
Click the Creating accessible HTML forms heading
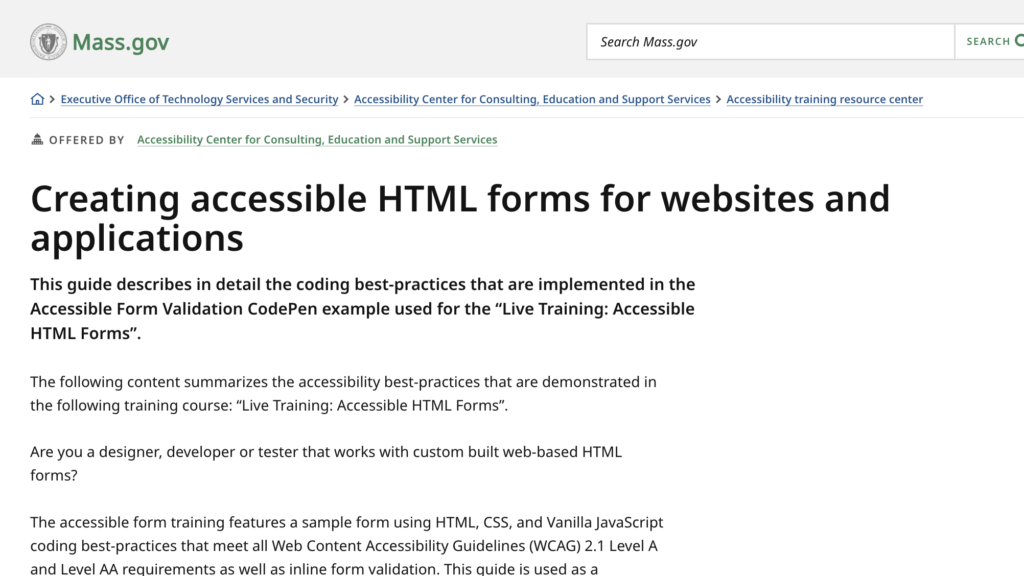[x=460, y=218]
